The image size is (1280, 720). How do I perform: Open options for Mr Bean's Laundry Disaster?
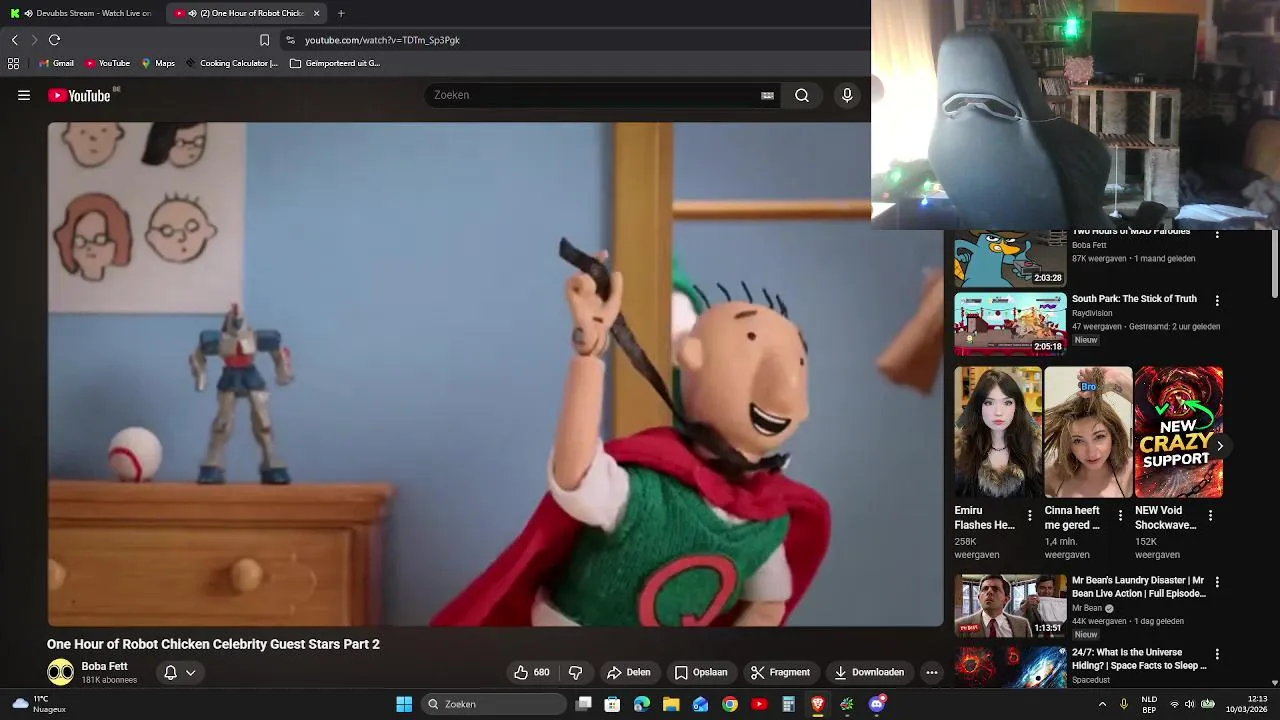pyautogui.click(x=1217, y=581)
